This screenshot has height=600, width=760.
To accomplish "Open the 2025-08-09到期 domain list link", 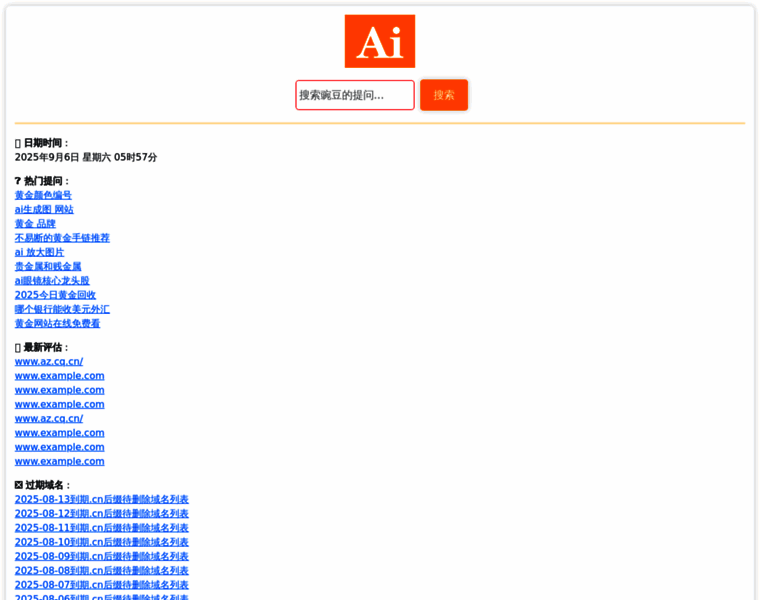I will pos(102,556).
